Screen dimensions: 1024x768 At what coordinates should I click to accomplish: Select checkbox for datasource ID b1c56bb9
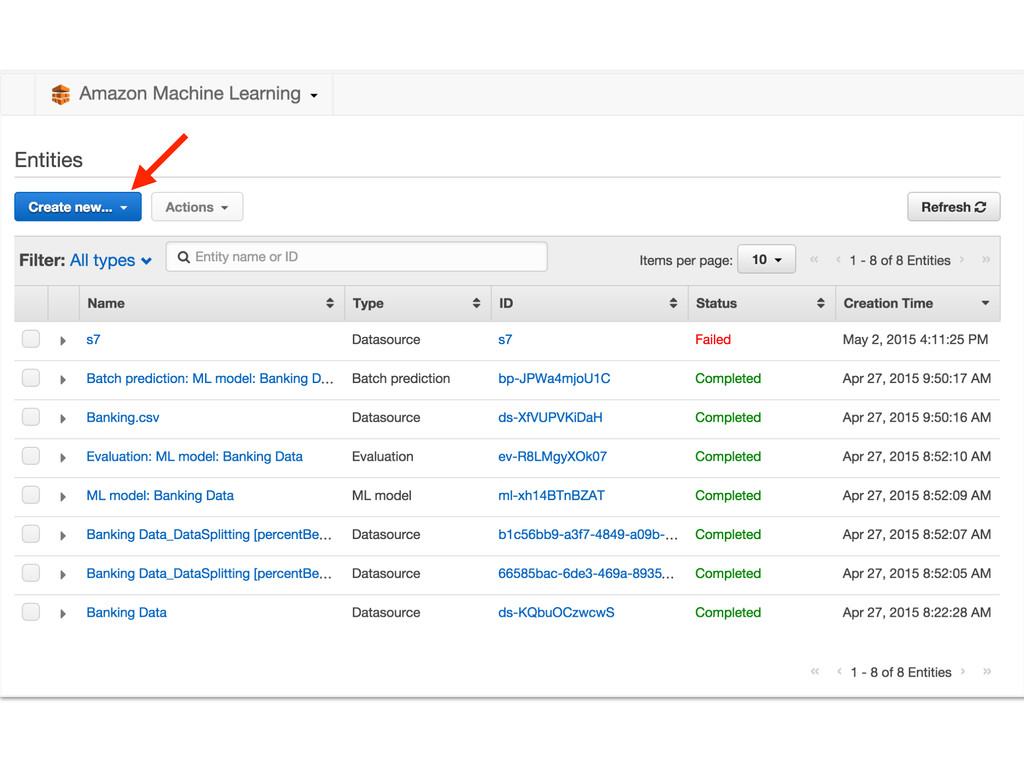click(31, 534)
